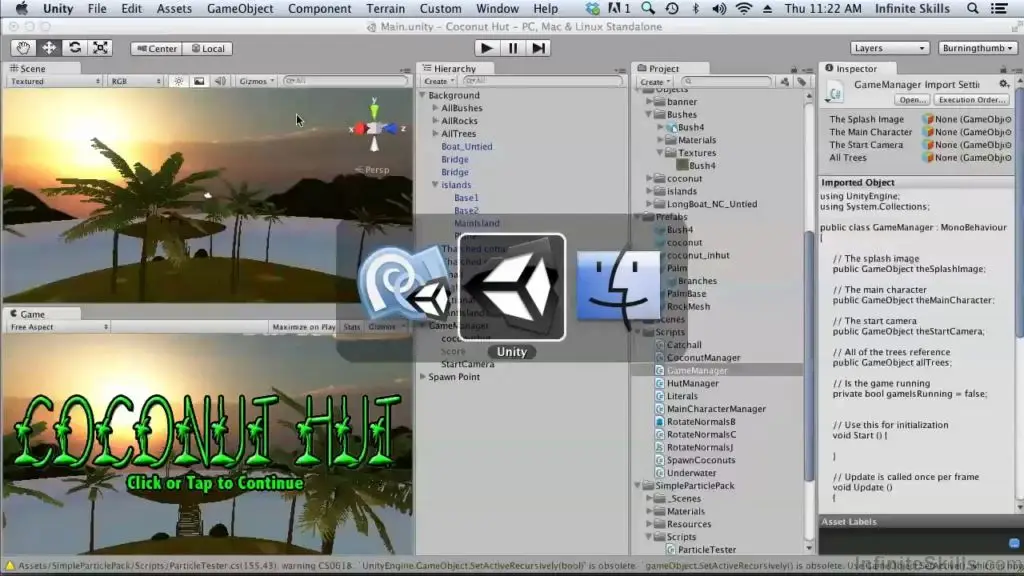Click the scene orientation gizmo
Screen dimensions: 1024x576
click(x=374, y=127)
